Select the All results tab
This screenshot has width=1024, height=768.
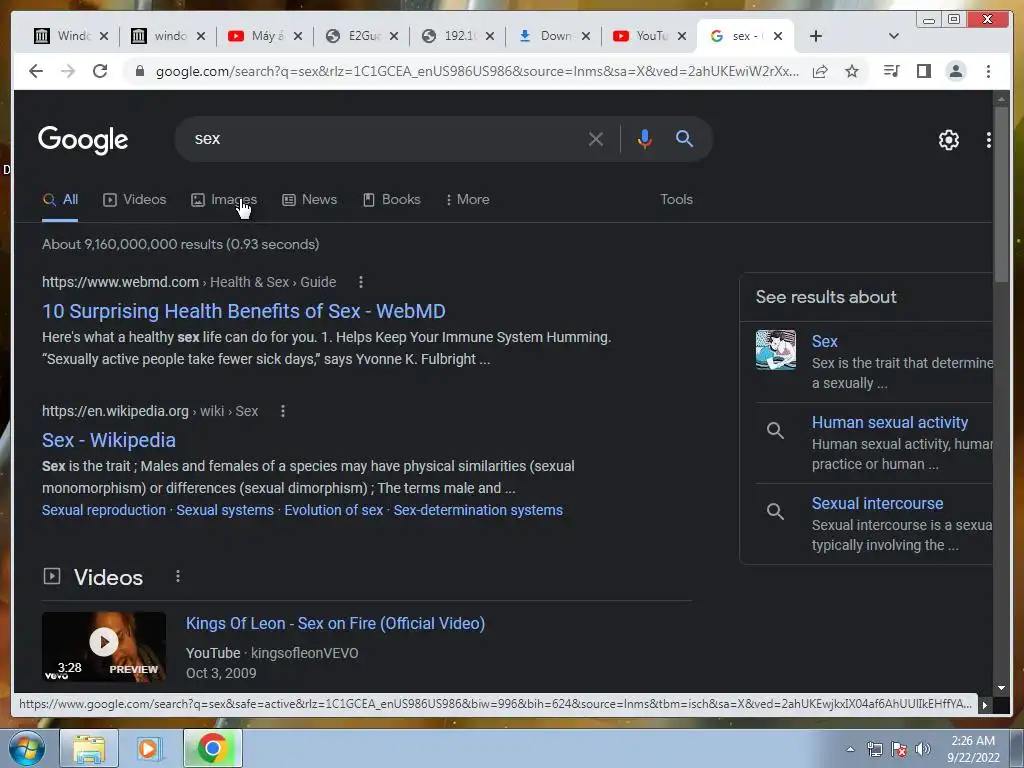coord(60,200)
